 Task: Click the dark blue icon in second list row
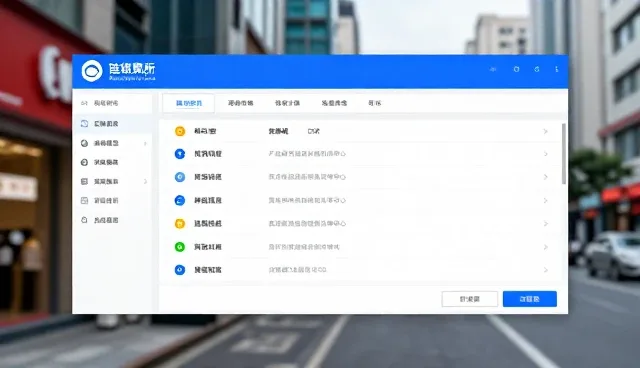(x=180, y=154)
